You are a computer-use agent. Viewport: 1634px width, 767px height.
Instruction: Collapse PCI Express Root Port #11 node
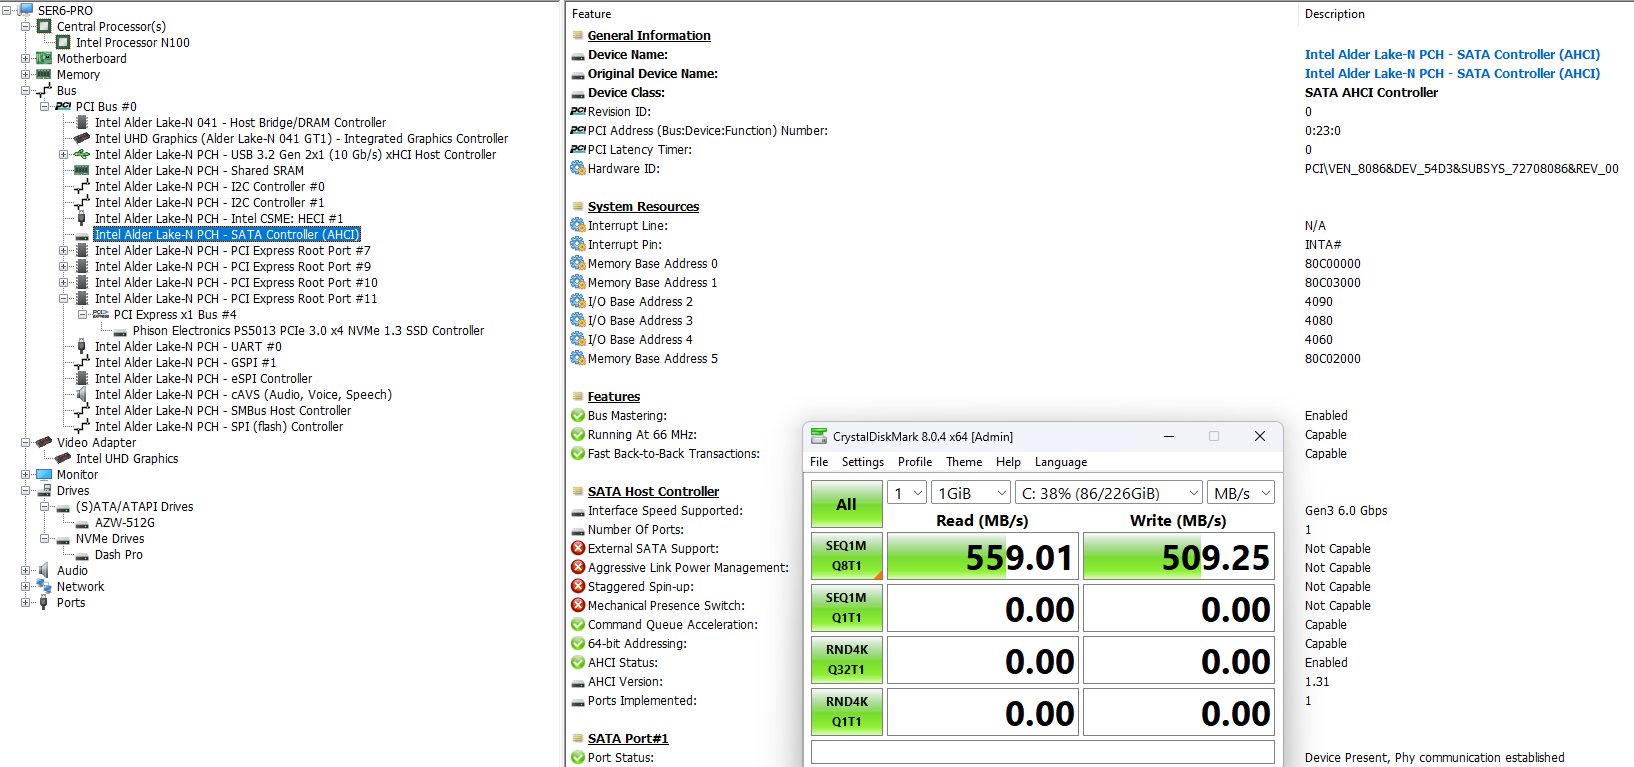(64, 298)
